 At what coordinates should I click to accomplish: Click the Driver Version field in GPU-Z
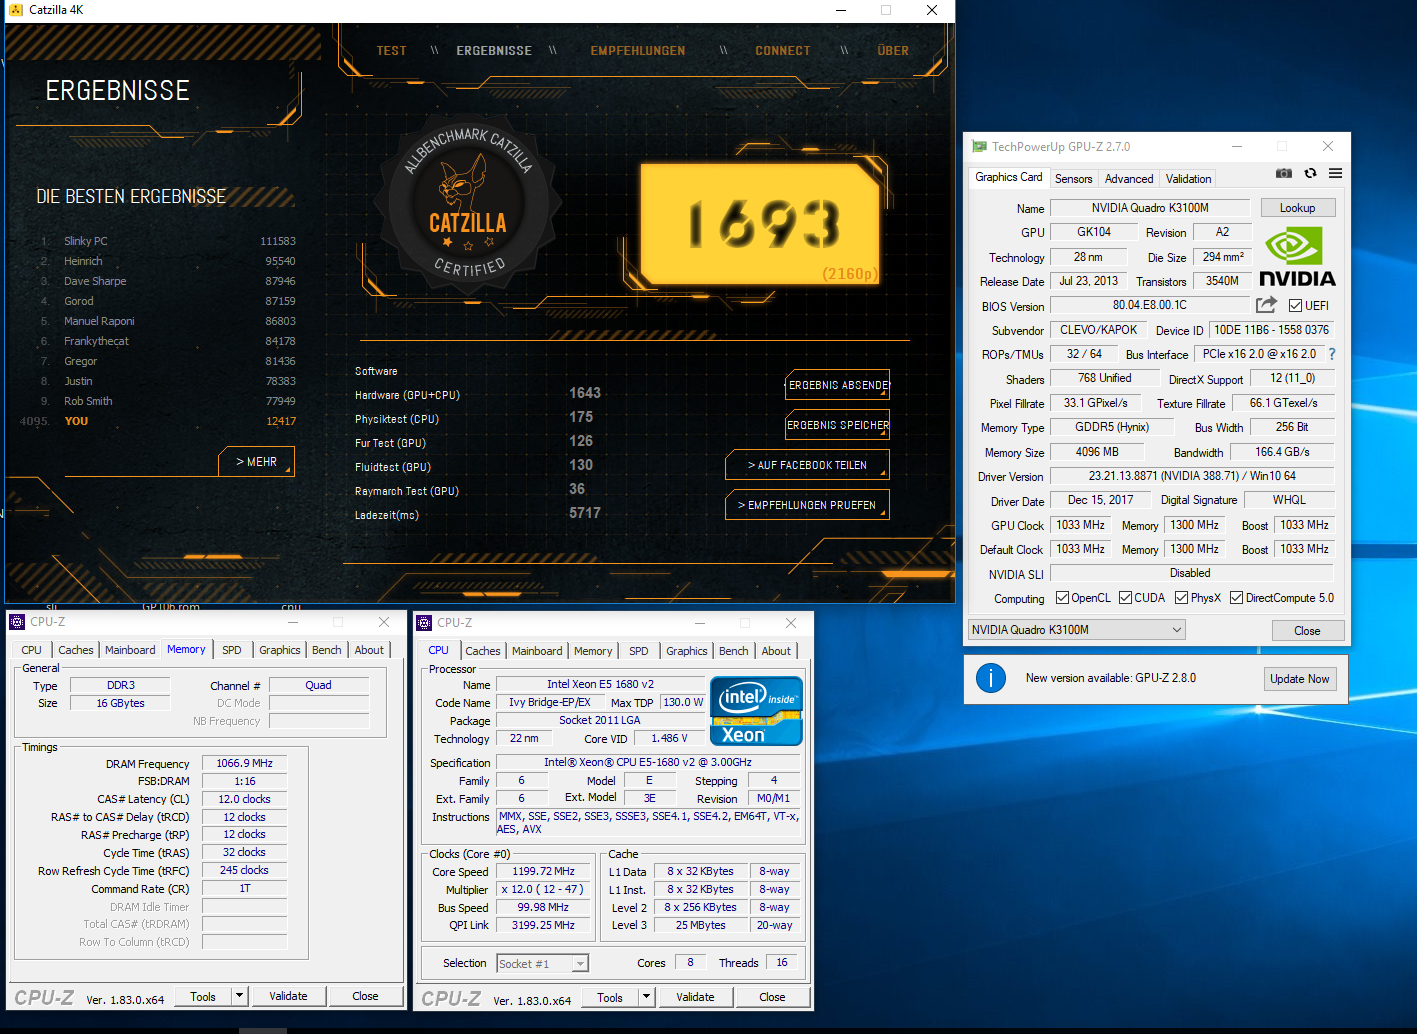1192,476
